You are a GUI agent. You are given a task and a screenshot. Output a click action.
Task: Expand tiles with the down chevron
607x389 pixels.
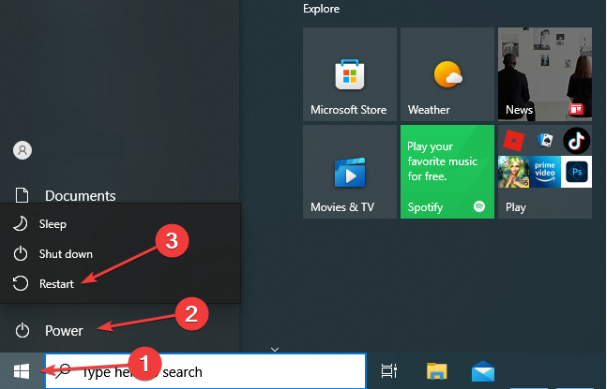coord(275,350)
